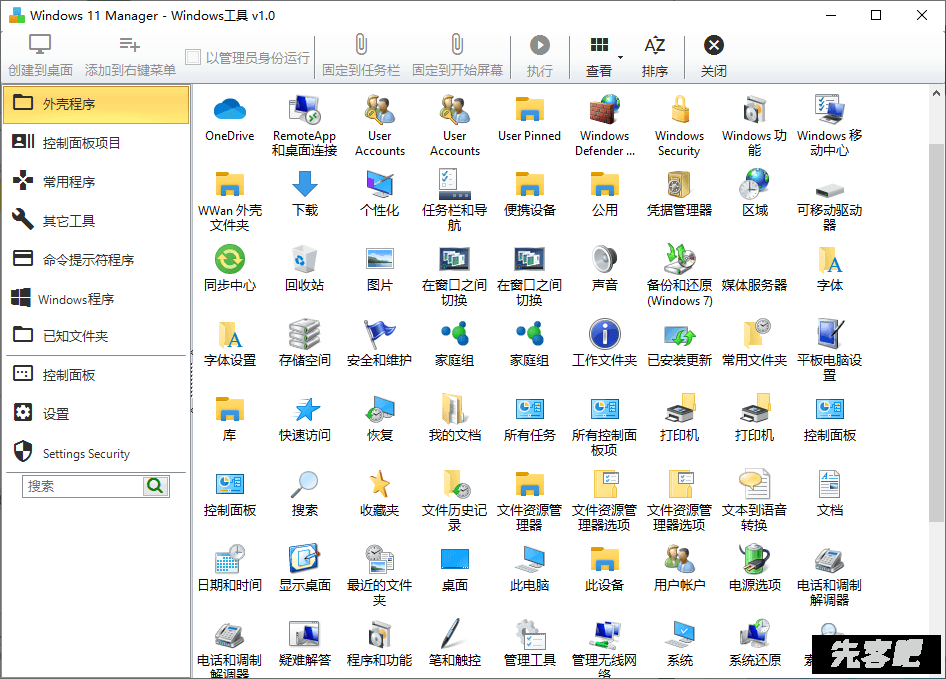Open the 命令提示符程序 category
Image resolution: width=946 pixels, height=679 pixels.
click(95, 260)
